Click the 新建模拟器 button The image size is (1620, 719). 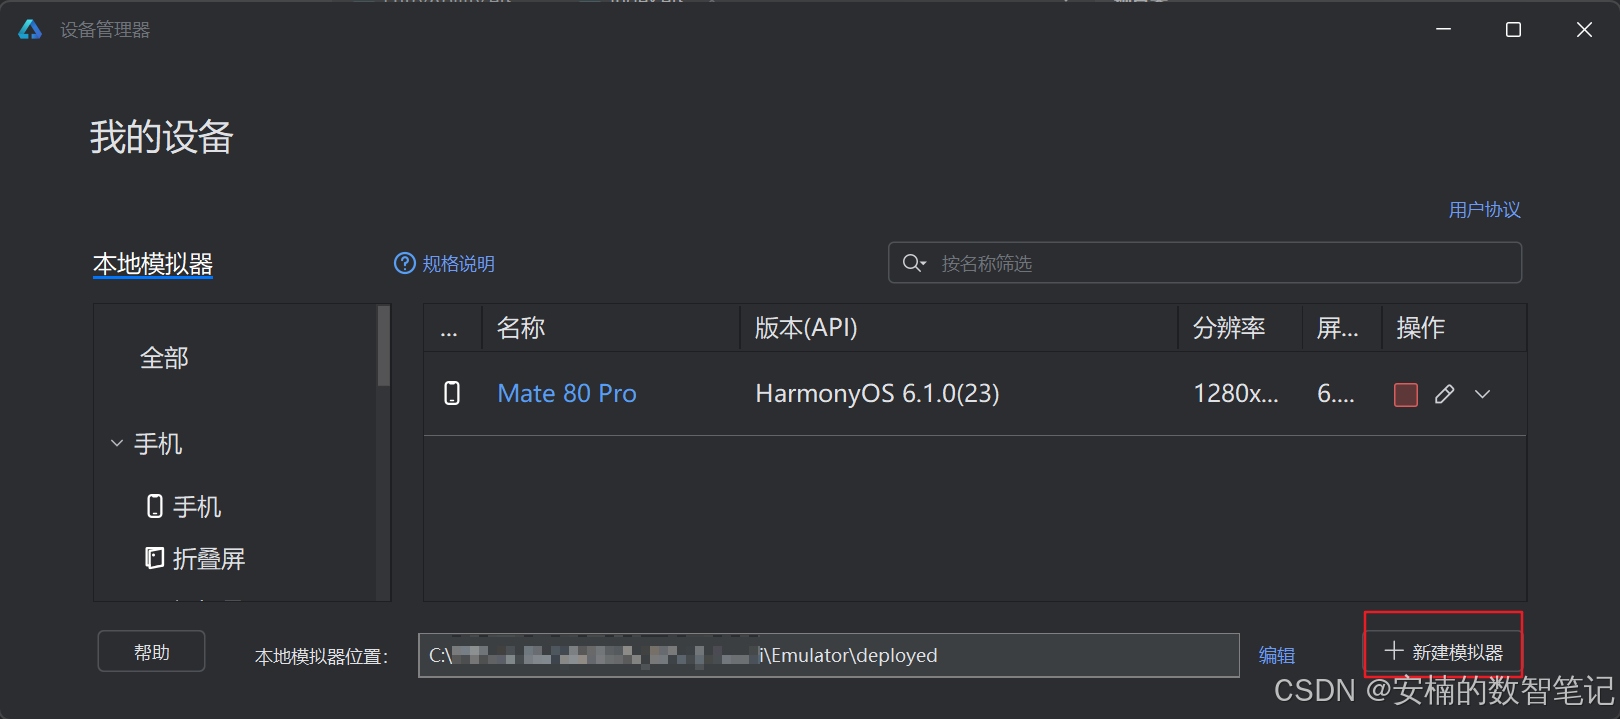click(1443, 652)
